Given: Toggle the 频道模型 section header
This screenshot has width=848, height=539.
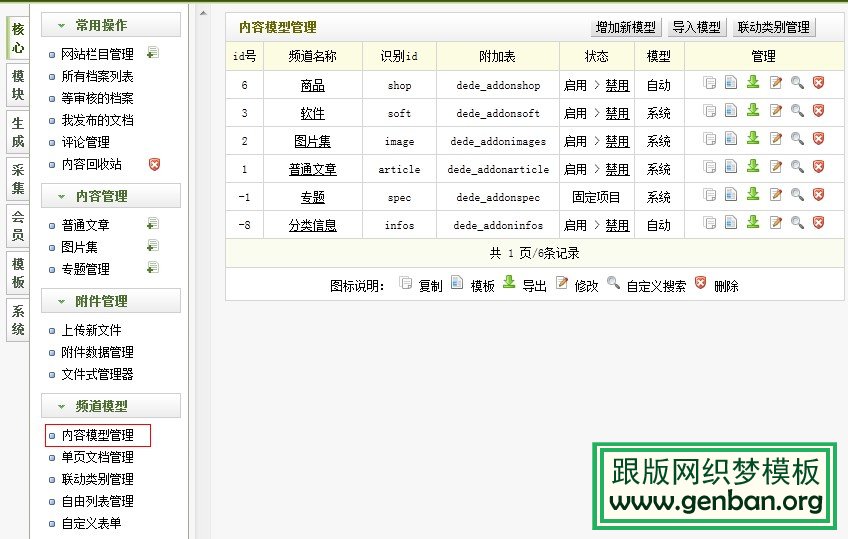Looking at the screenshot, I should (x=110, y=406).
